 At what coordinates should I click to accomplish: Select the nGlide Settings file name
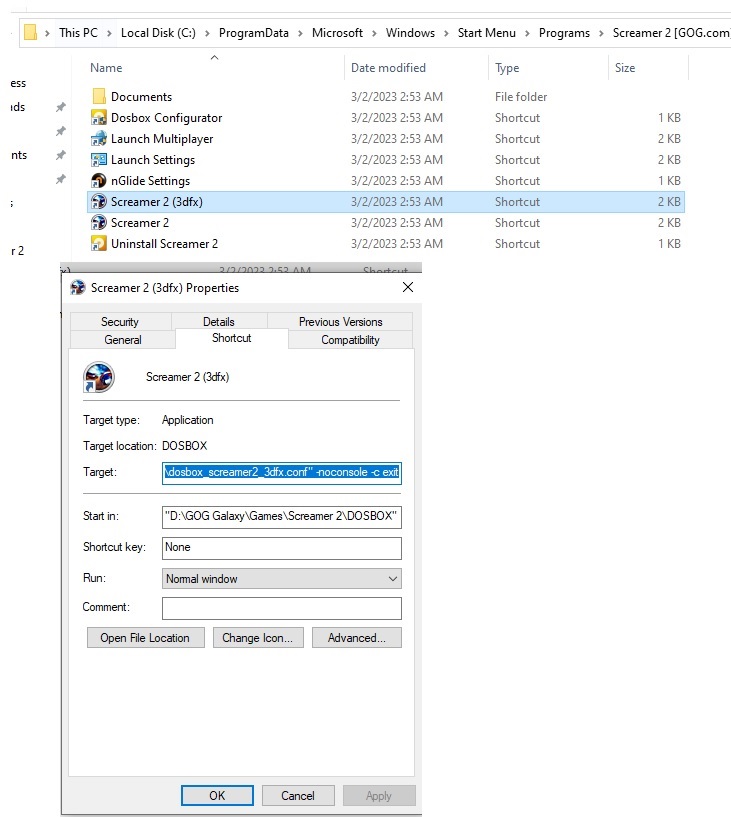click(150, 181)
